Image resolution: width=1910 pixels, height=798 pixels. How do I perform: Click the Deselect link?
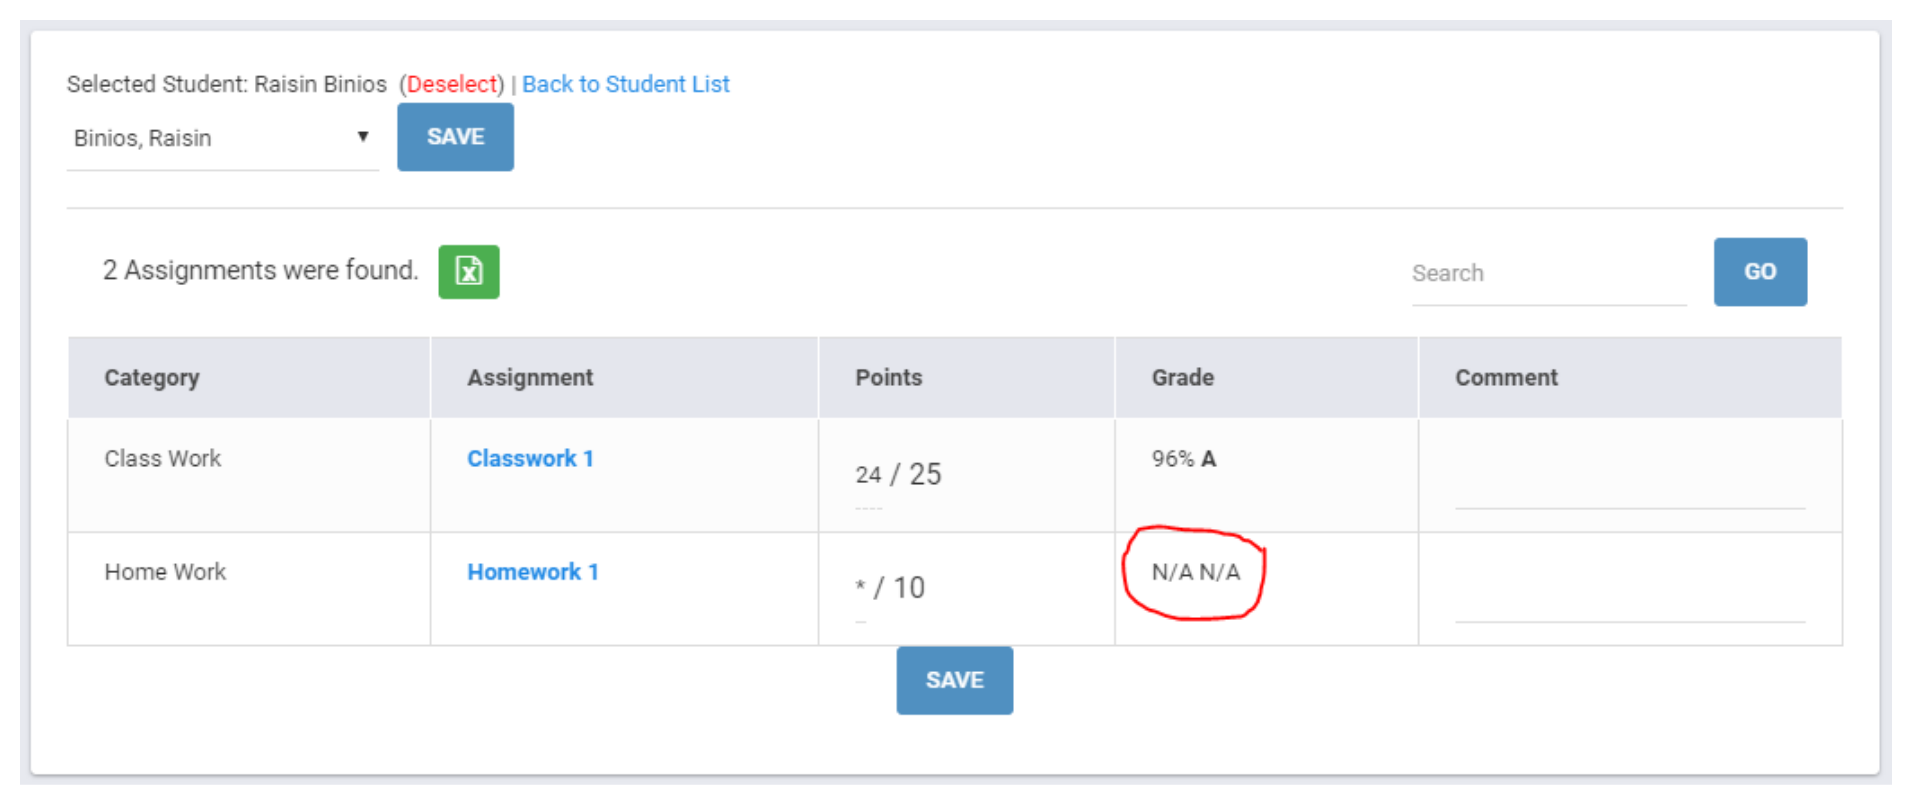[452, 84]
